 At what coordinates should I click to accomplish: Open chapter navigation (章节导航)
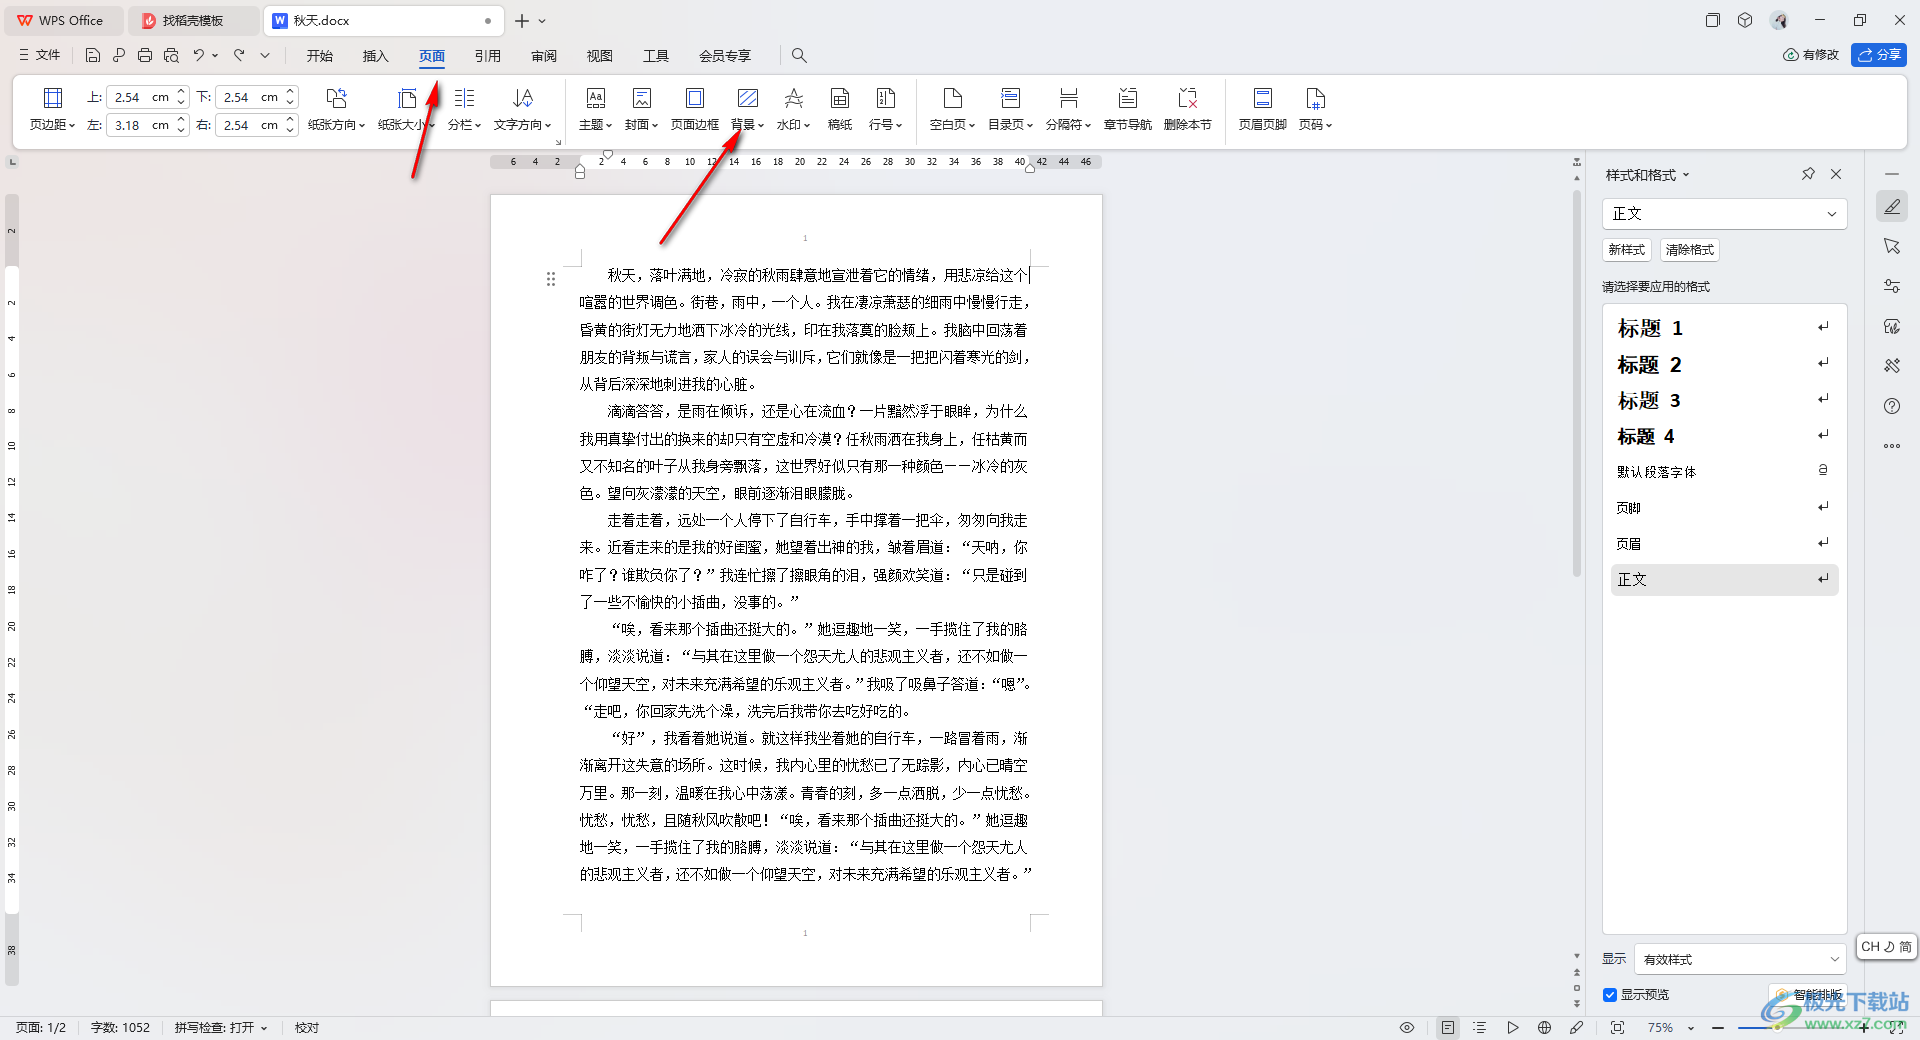click(1127, 109)
